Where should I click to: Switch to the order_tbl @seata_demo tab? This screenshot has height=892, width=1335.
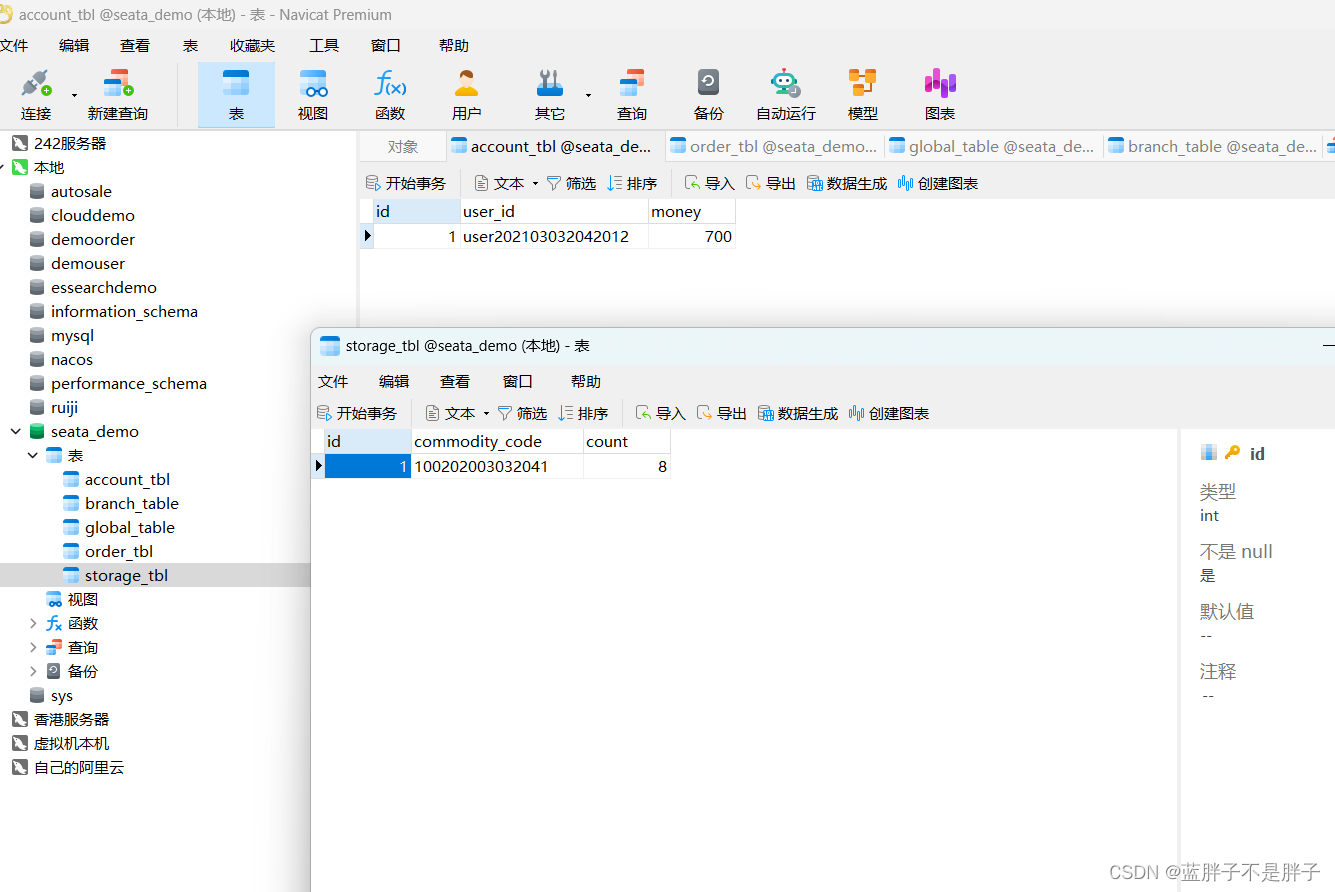pyautogui.click(x=774, y=146)
